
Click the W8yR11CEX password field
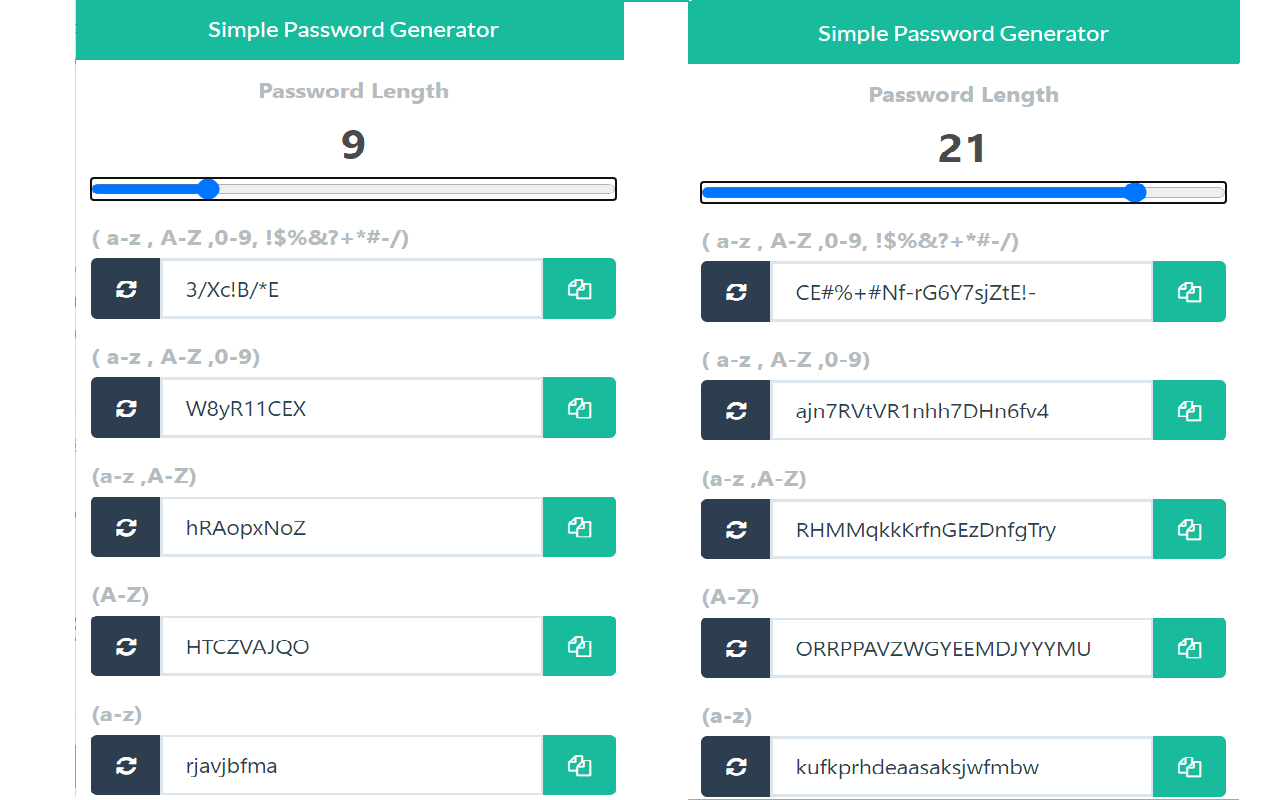point(351,408)
